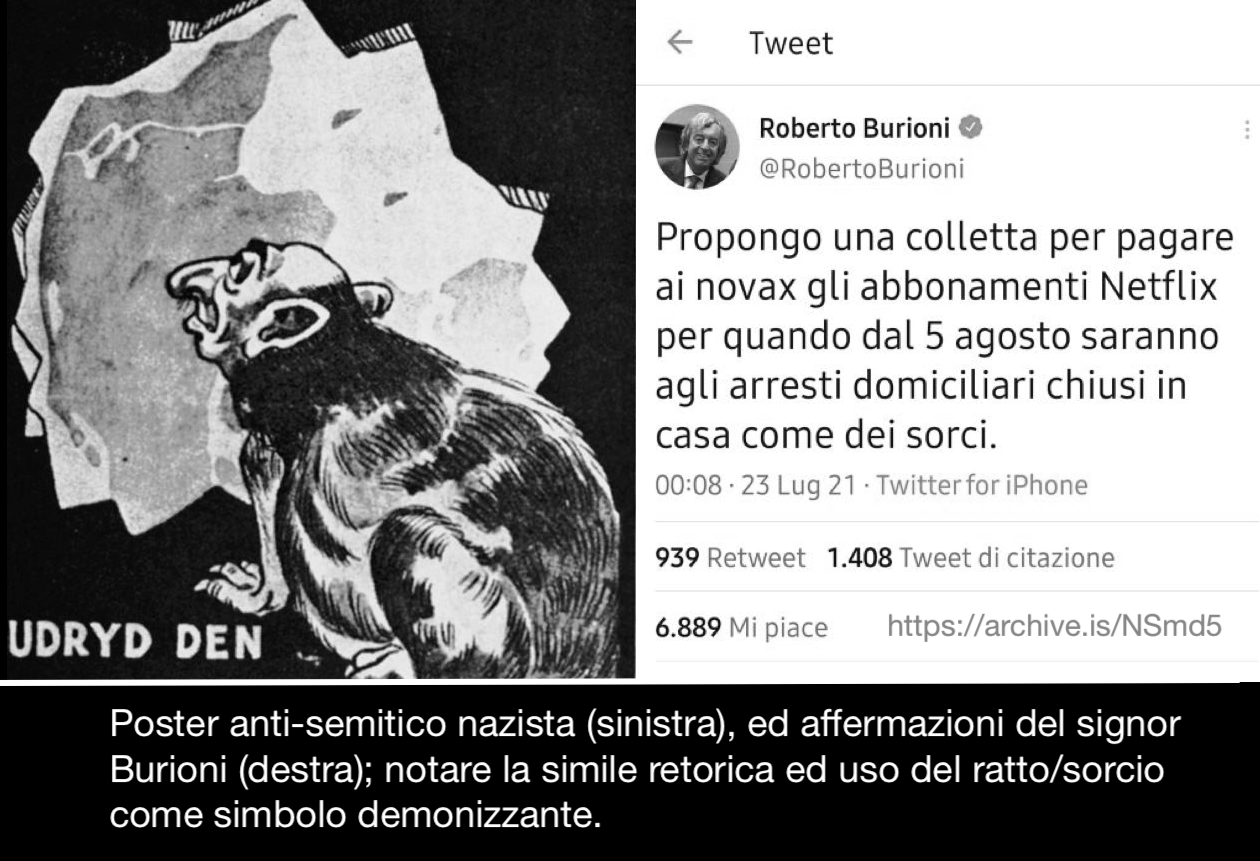
Task: Open the three-dot more options menu
Action: coord(1246,131)
